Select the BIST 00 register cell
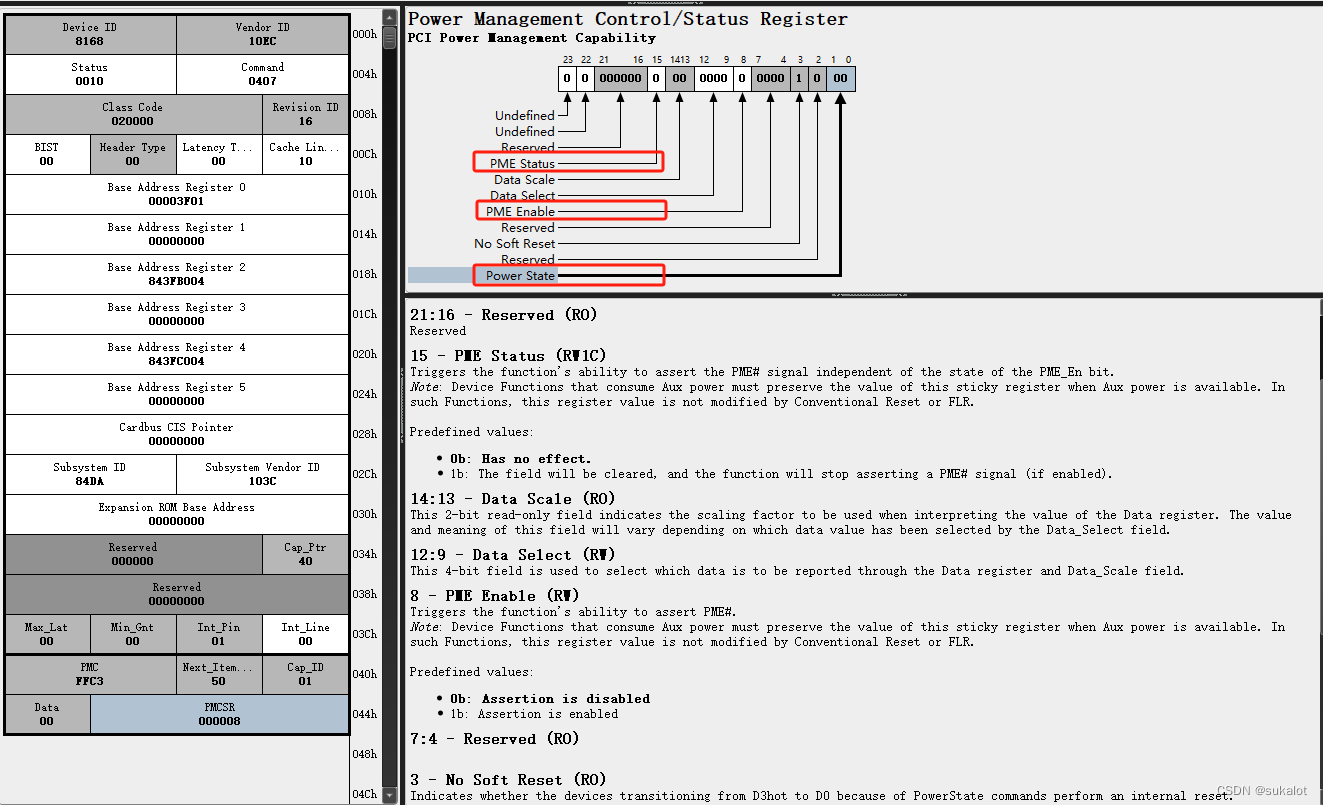Screen dimensions: 1323x805 pyautogui.click(x=47, y=155)
